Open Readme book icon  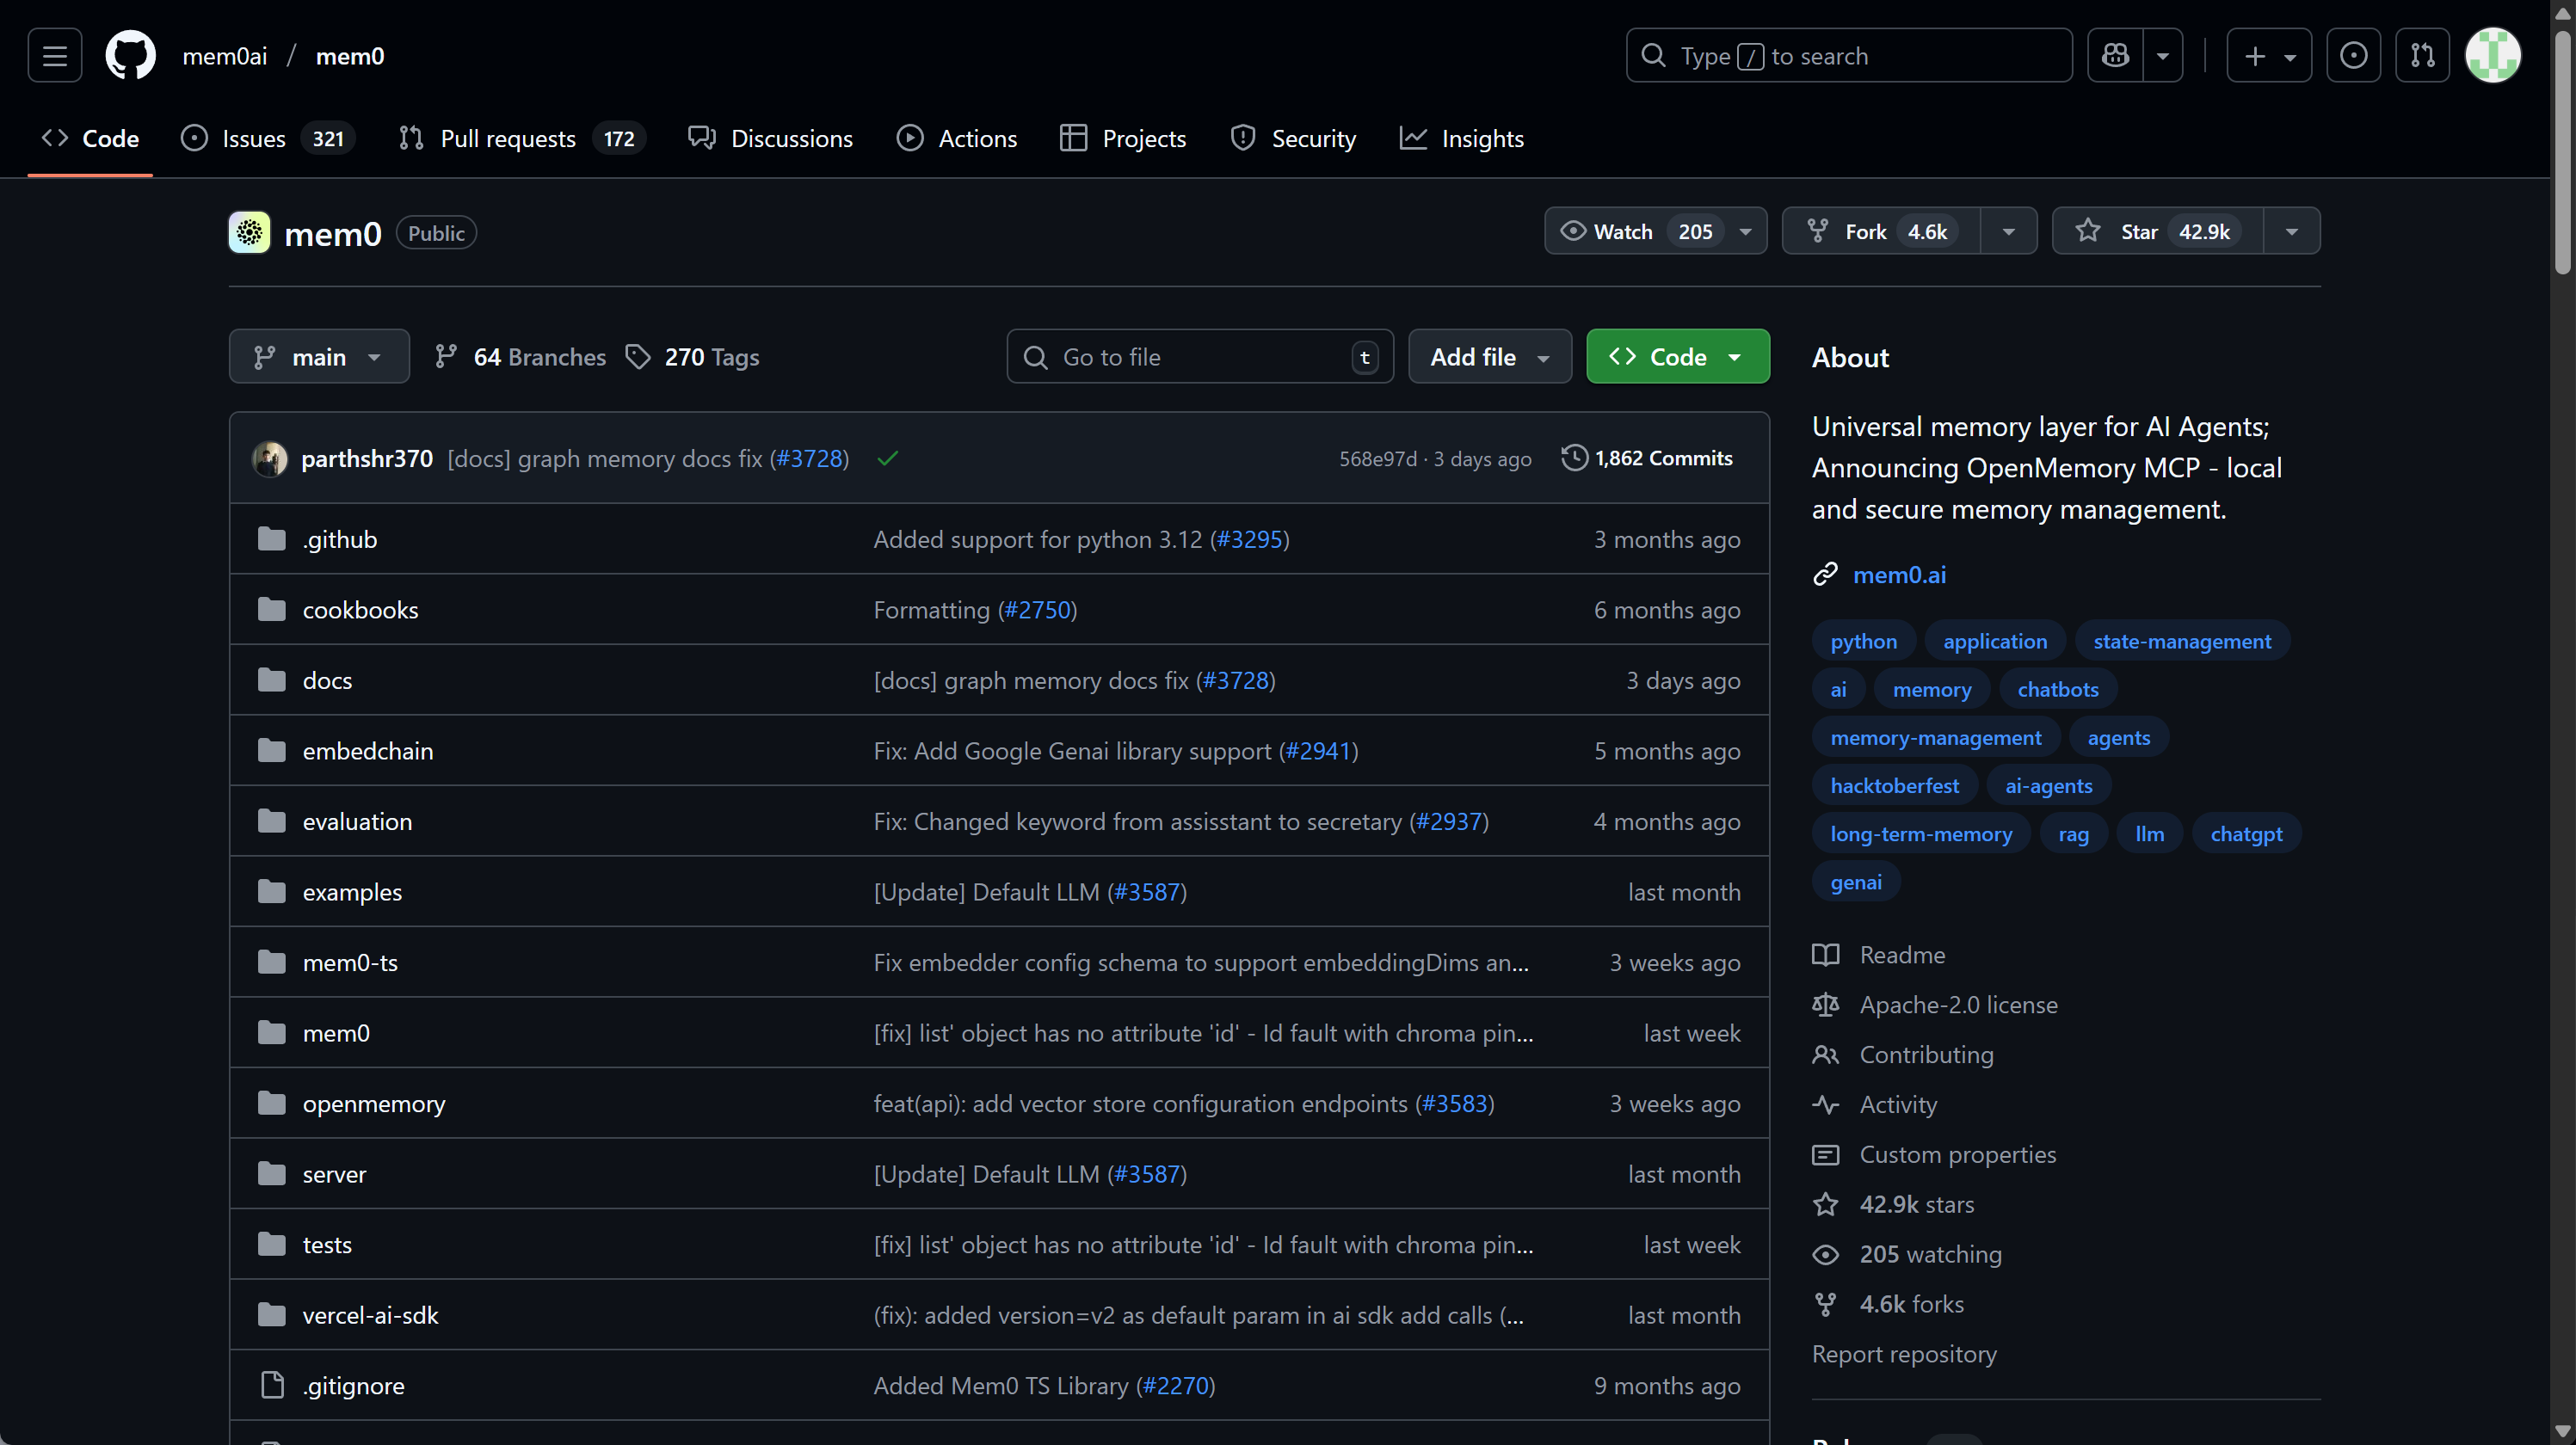(x=1825, y=954)
